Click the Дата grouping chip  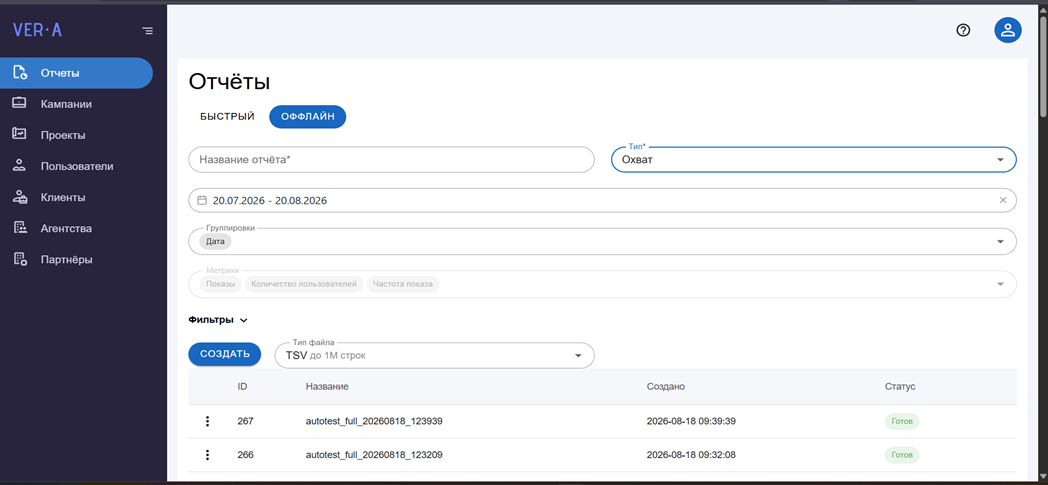point(215,242)
